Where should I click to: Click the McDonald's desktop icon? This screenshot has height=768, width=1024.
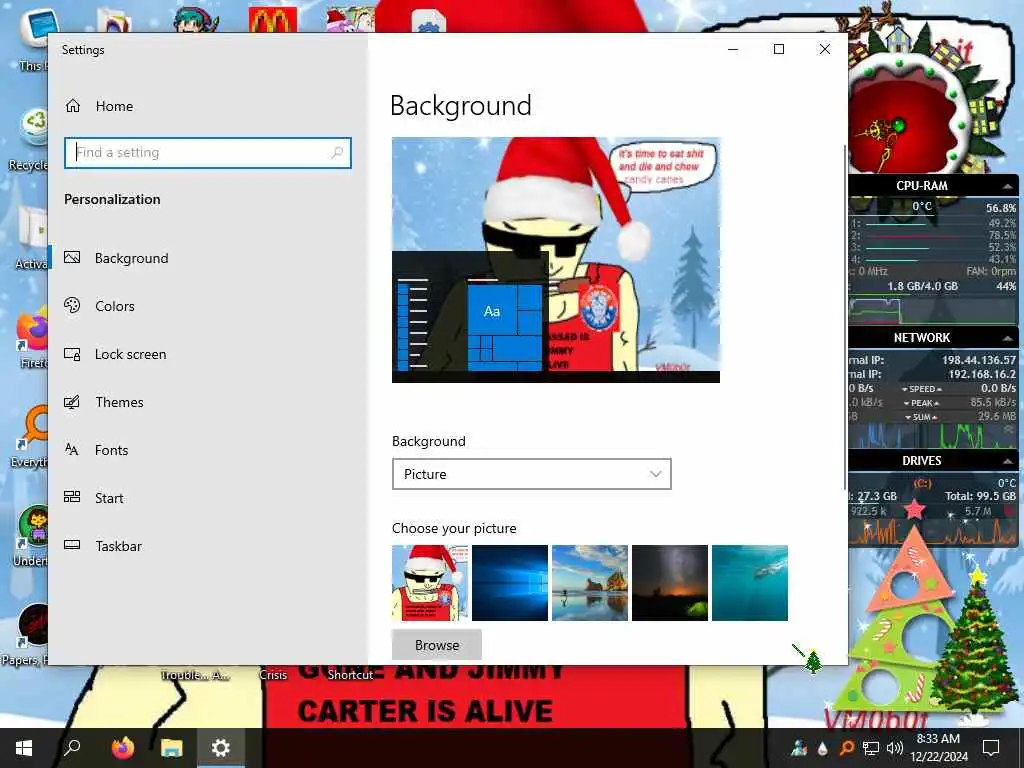[x=273, y=20]
